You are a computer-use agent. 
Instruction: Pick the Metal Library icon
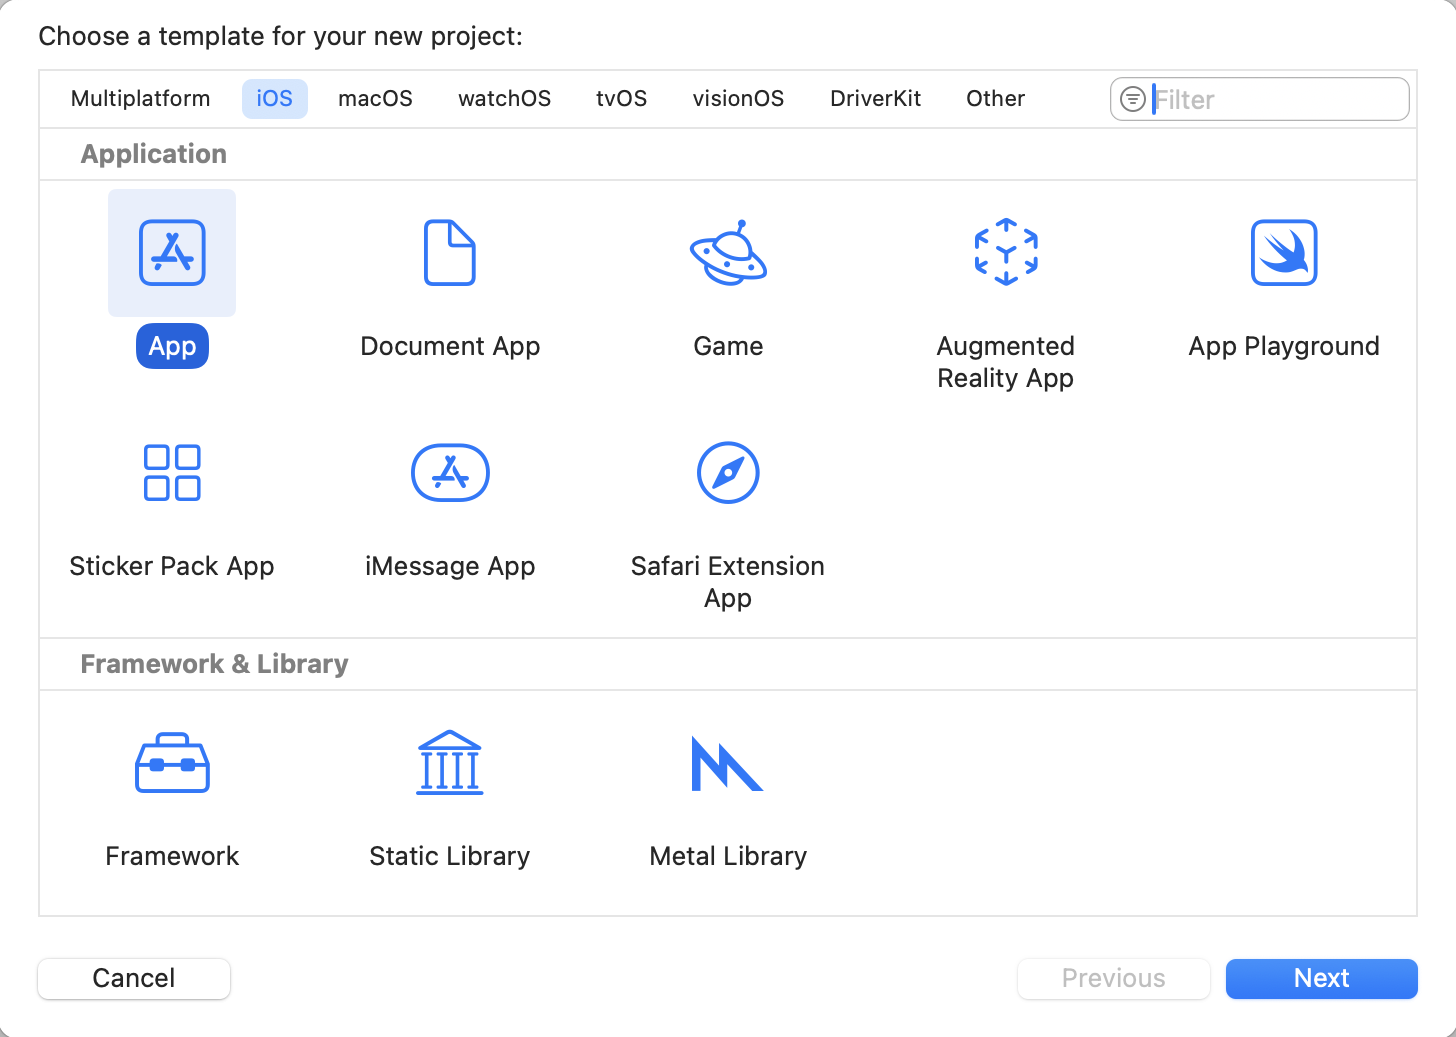pos(727,763)
